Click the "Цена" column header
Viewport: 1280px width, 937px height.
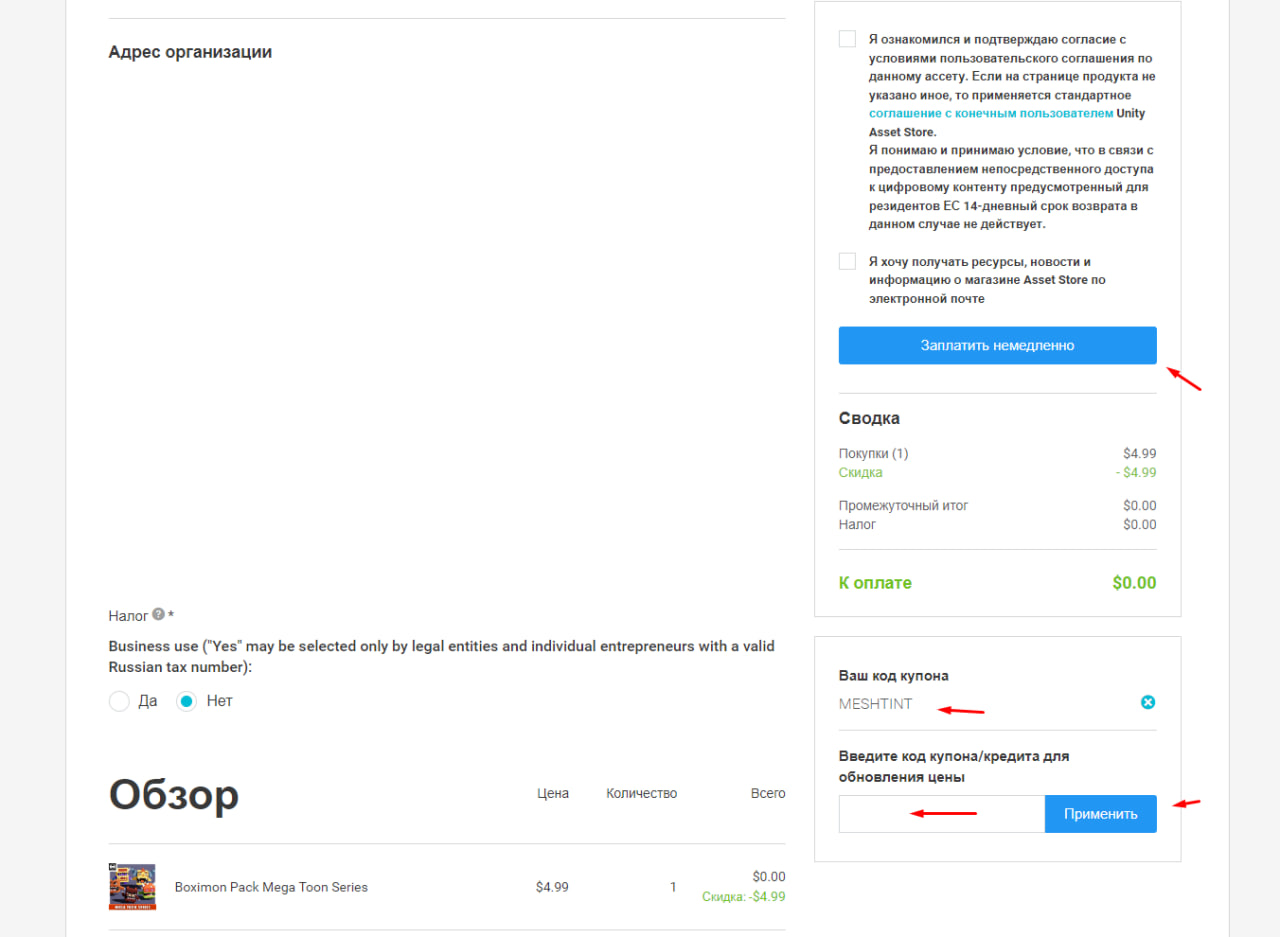coord(552,794)
